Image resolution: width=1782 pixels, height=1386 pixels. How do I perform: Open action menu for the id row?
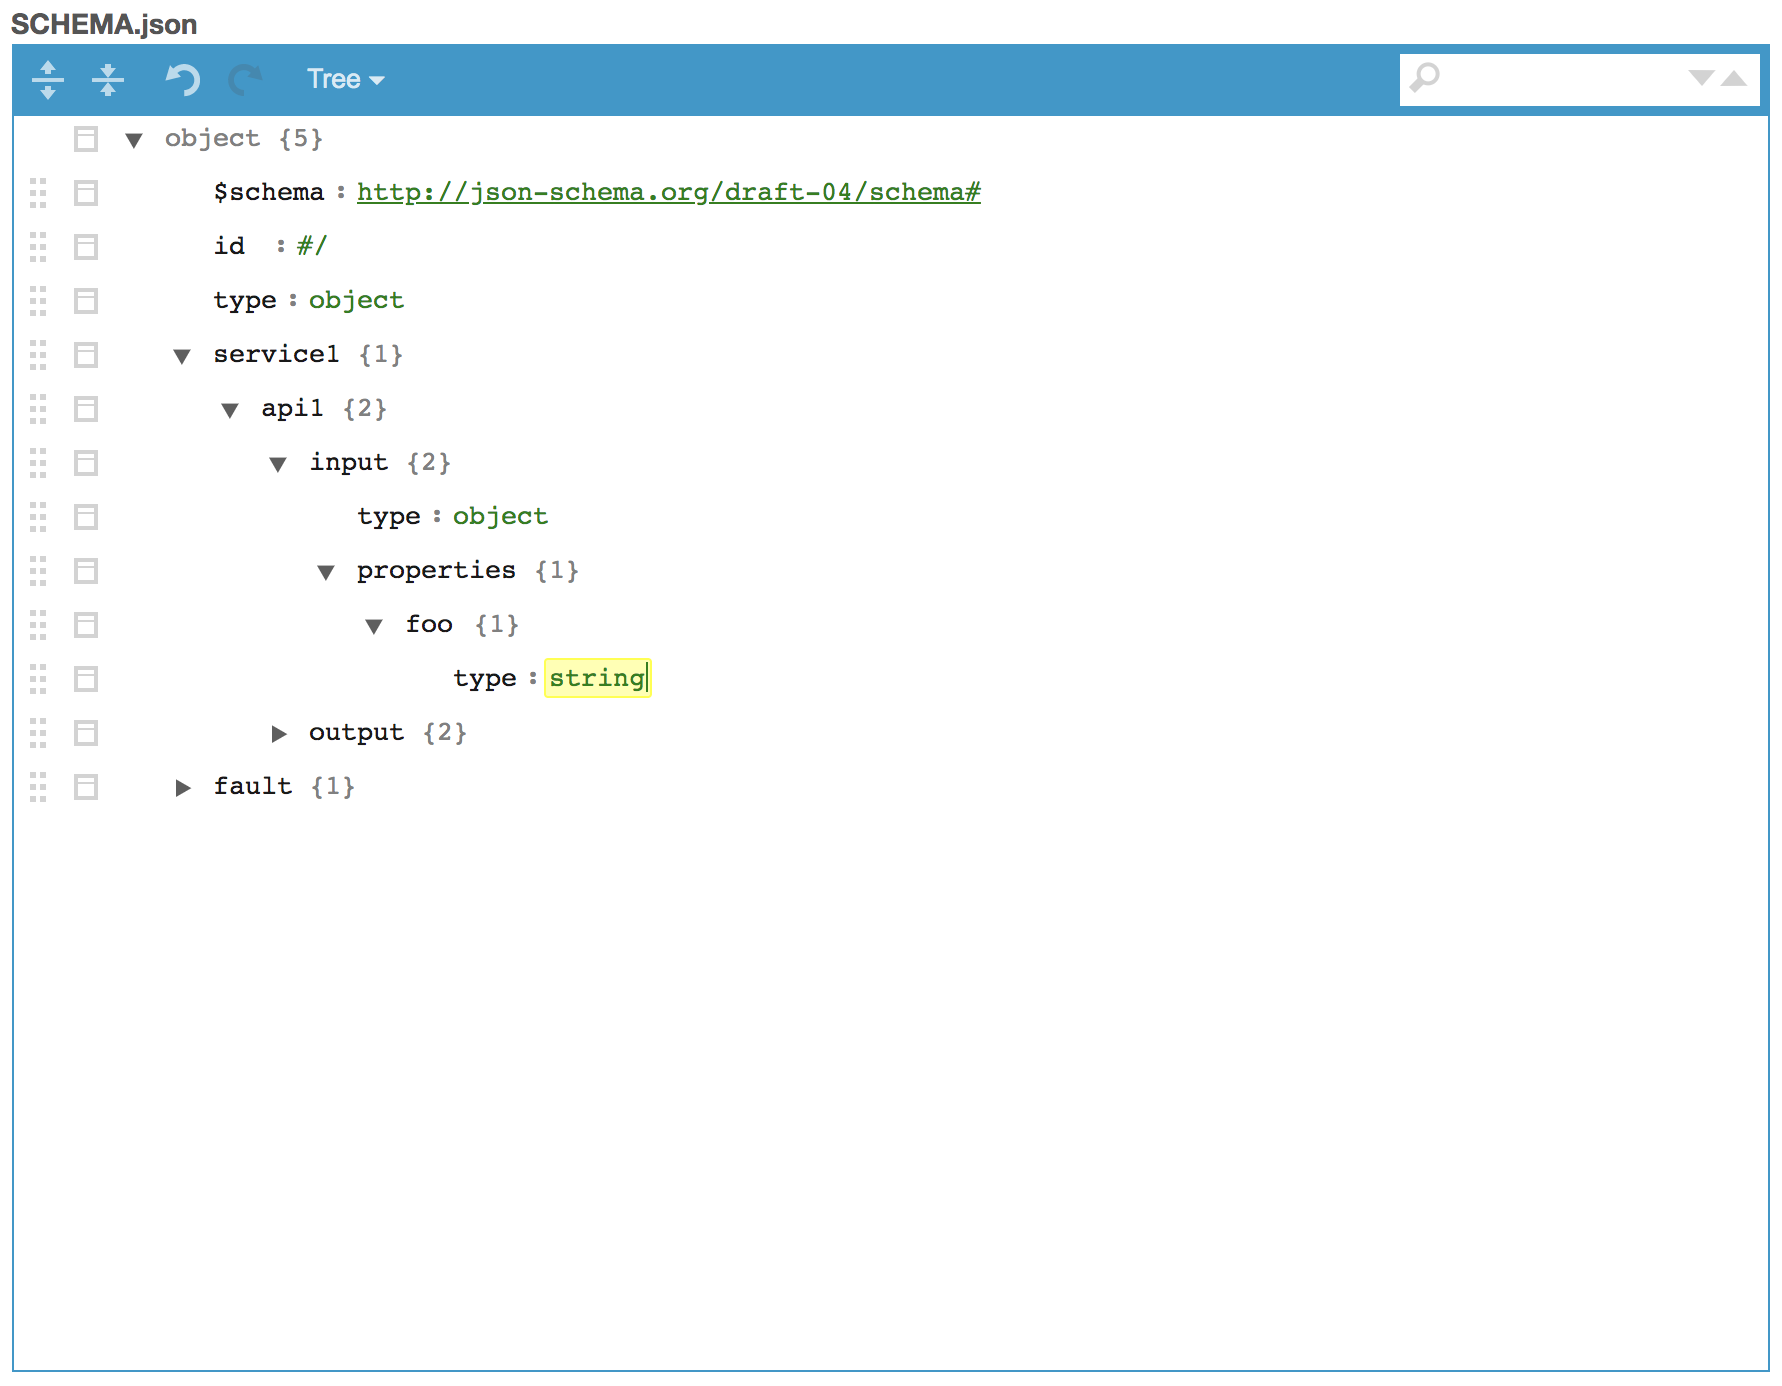86,247
